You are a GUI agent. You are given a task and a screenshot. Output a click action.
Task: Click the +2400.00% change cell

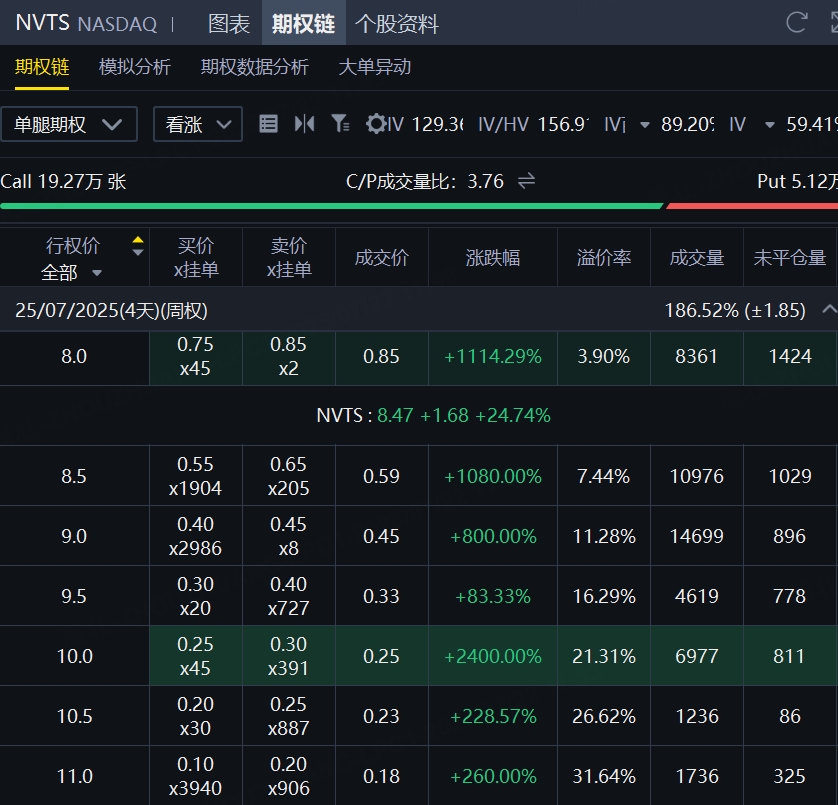click(x=493, y=656)
